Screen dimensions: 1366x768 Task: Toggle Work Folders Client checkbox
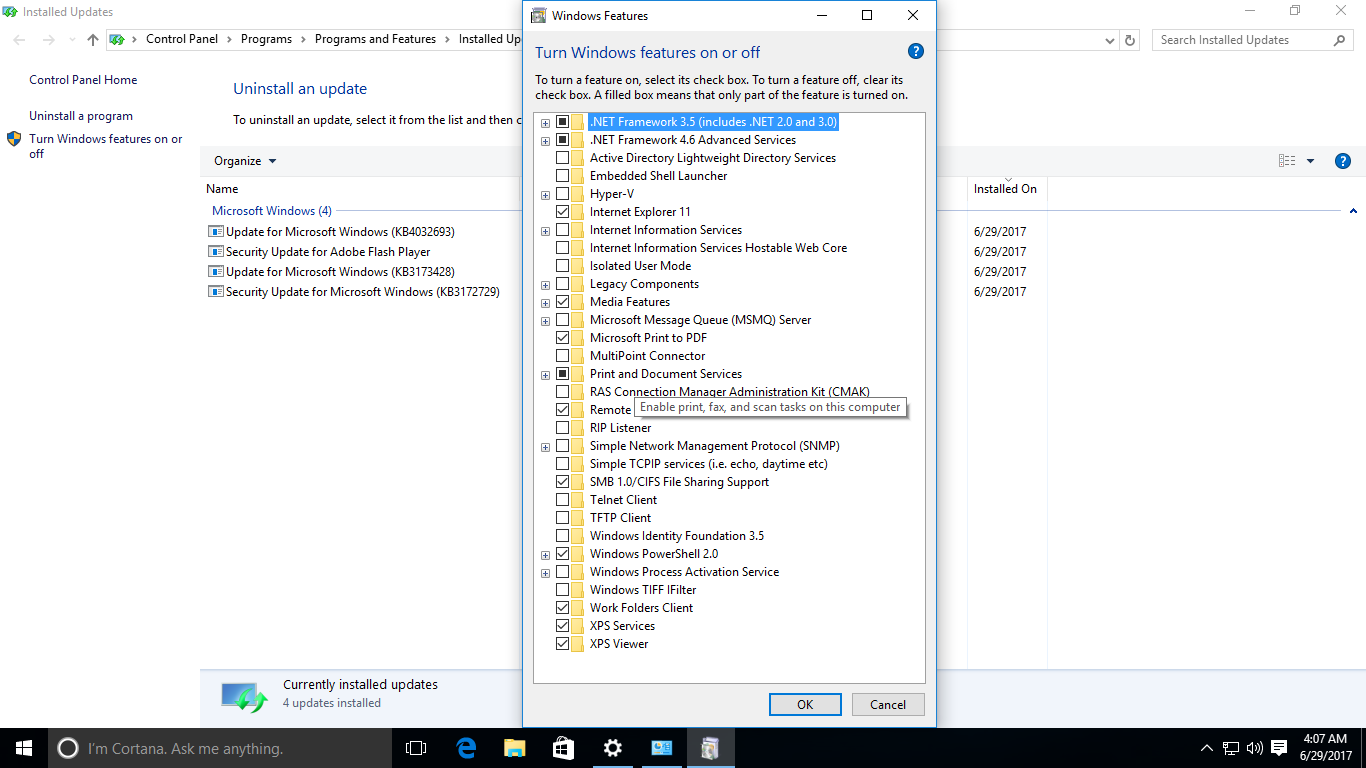(x=562, y=608)
